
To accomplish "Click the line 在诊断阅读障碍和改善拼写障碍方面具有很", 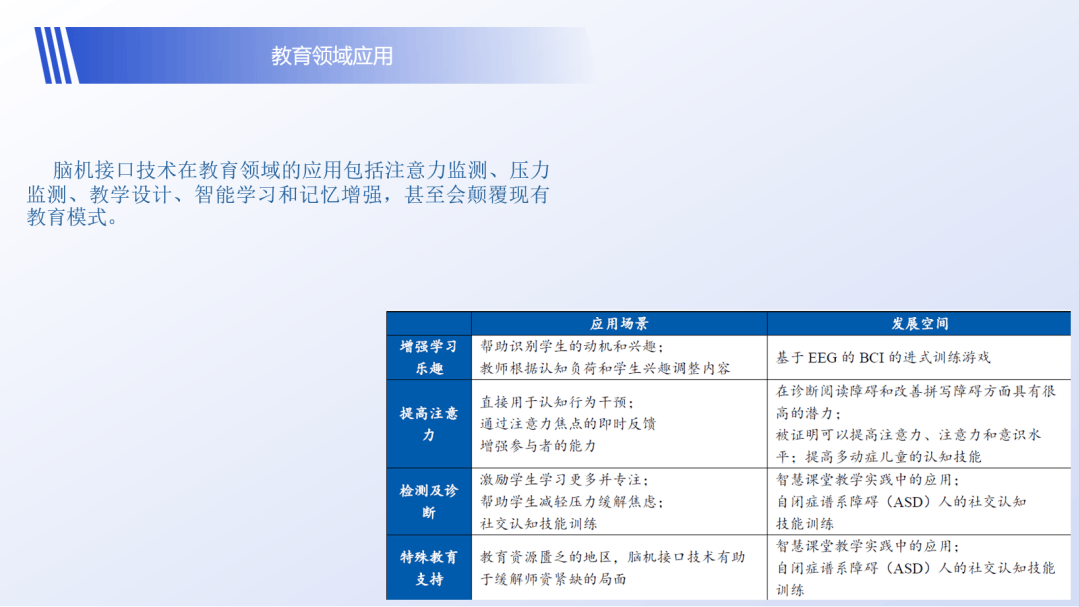I will click(x=915, y=391).
